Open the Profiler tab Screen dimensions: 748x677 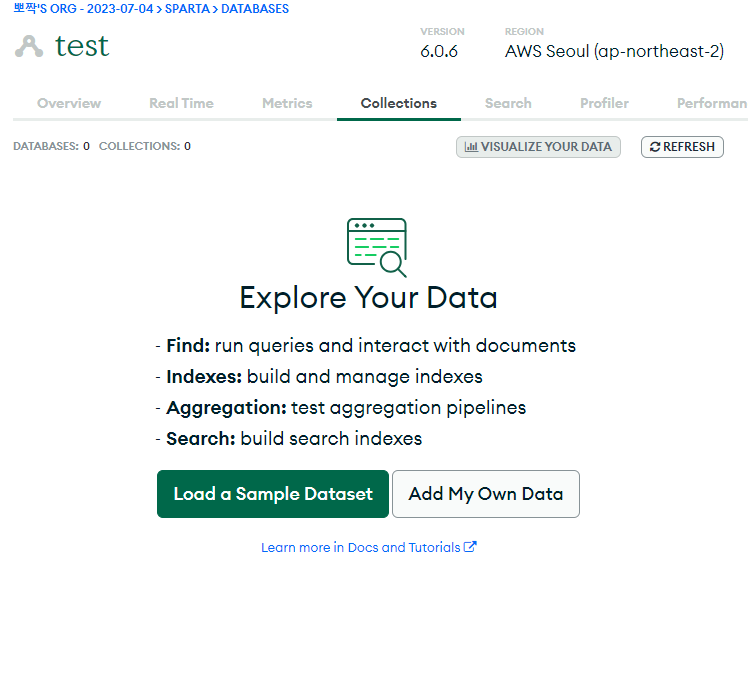(604, 103)
